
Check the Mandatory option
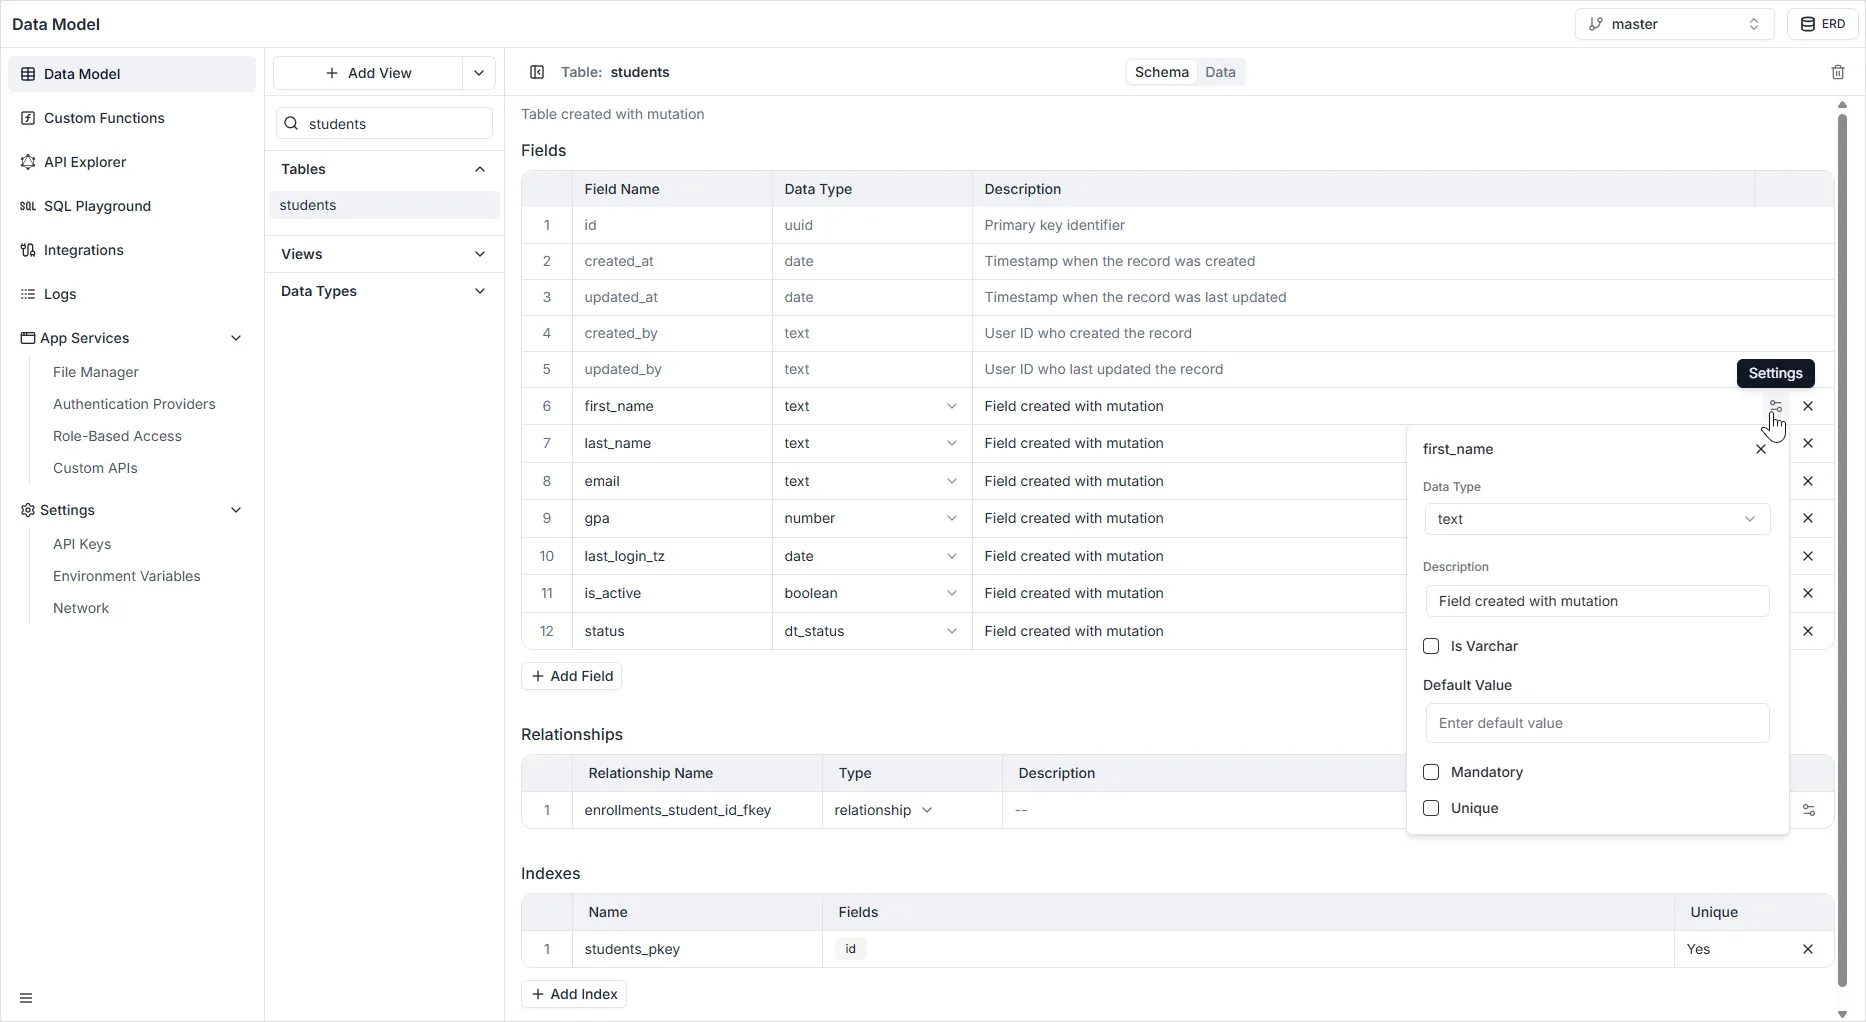coord(1431,772)
